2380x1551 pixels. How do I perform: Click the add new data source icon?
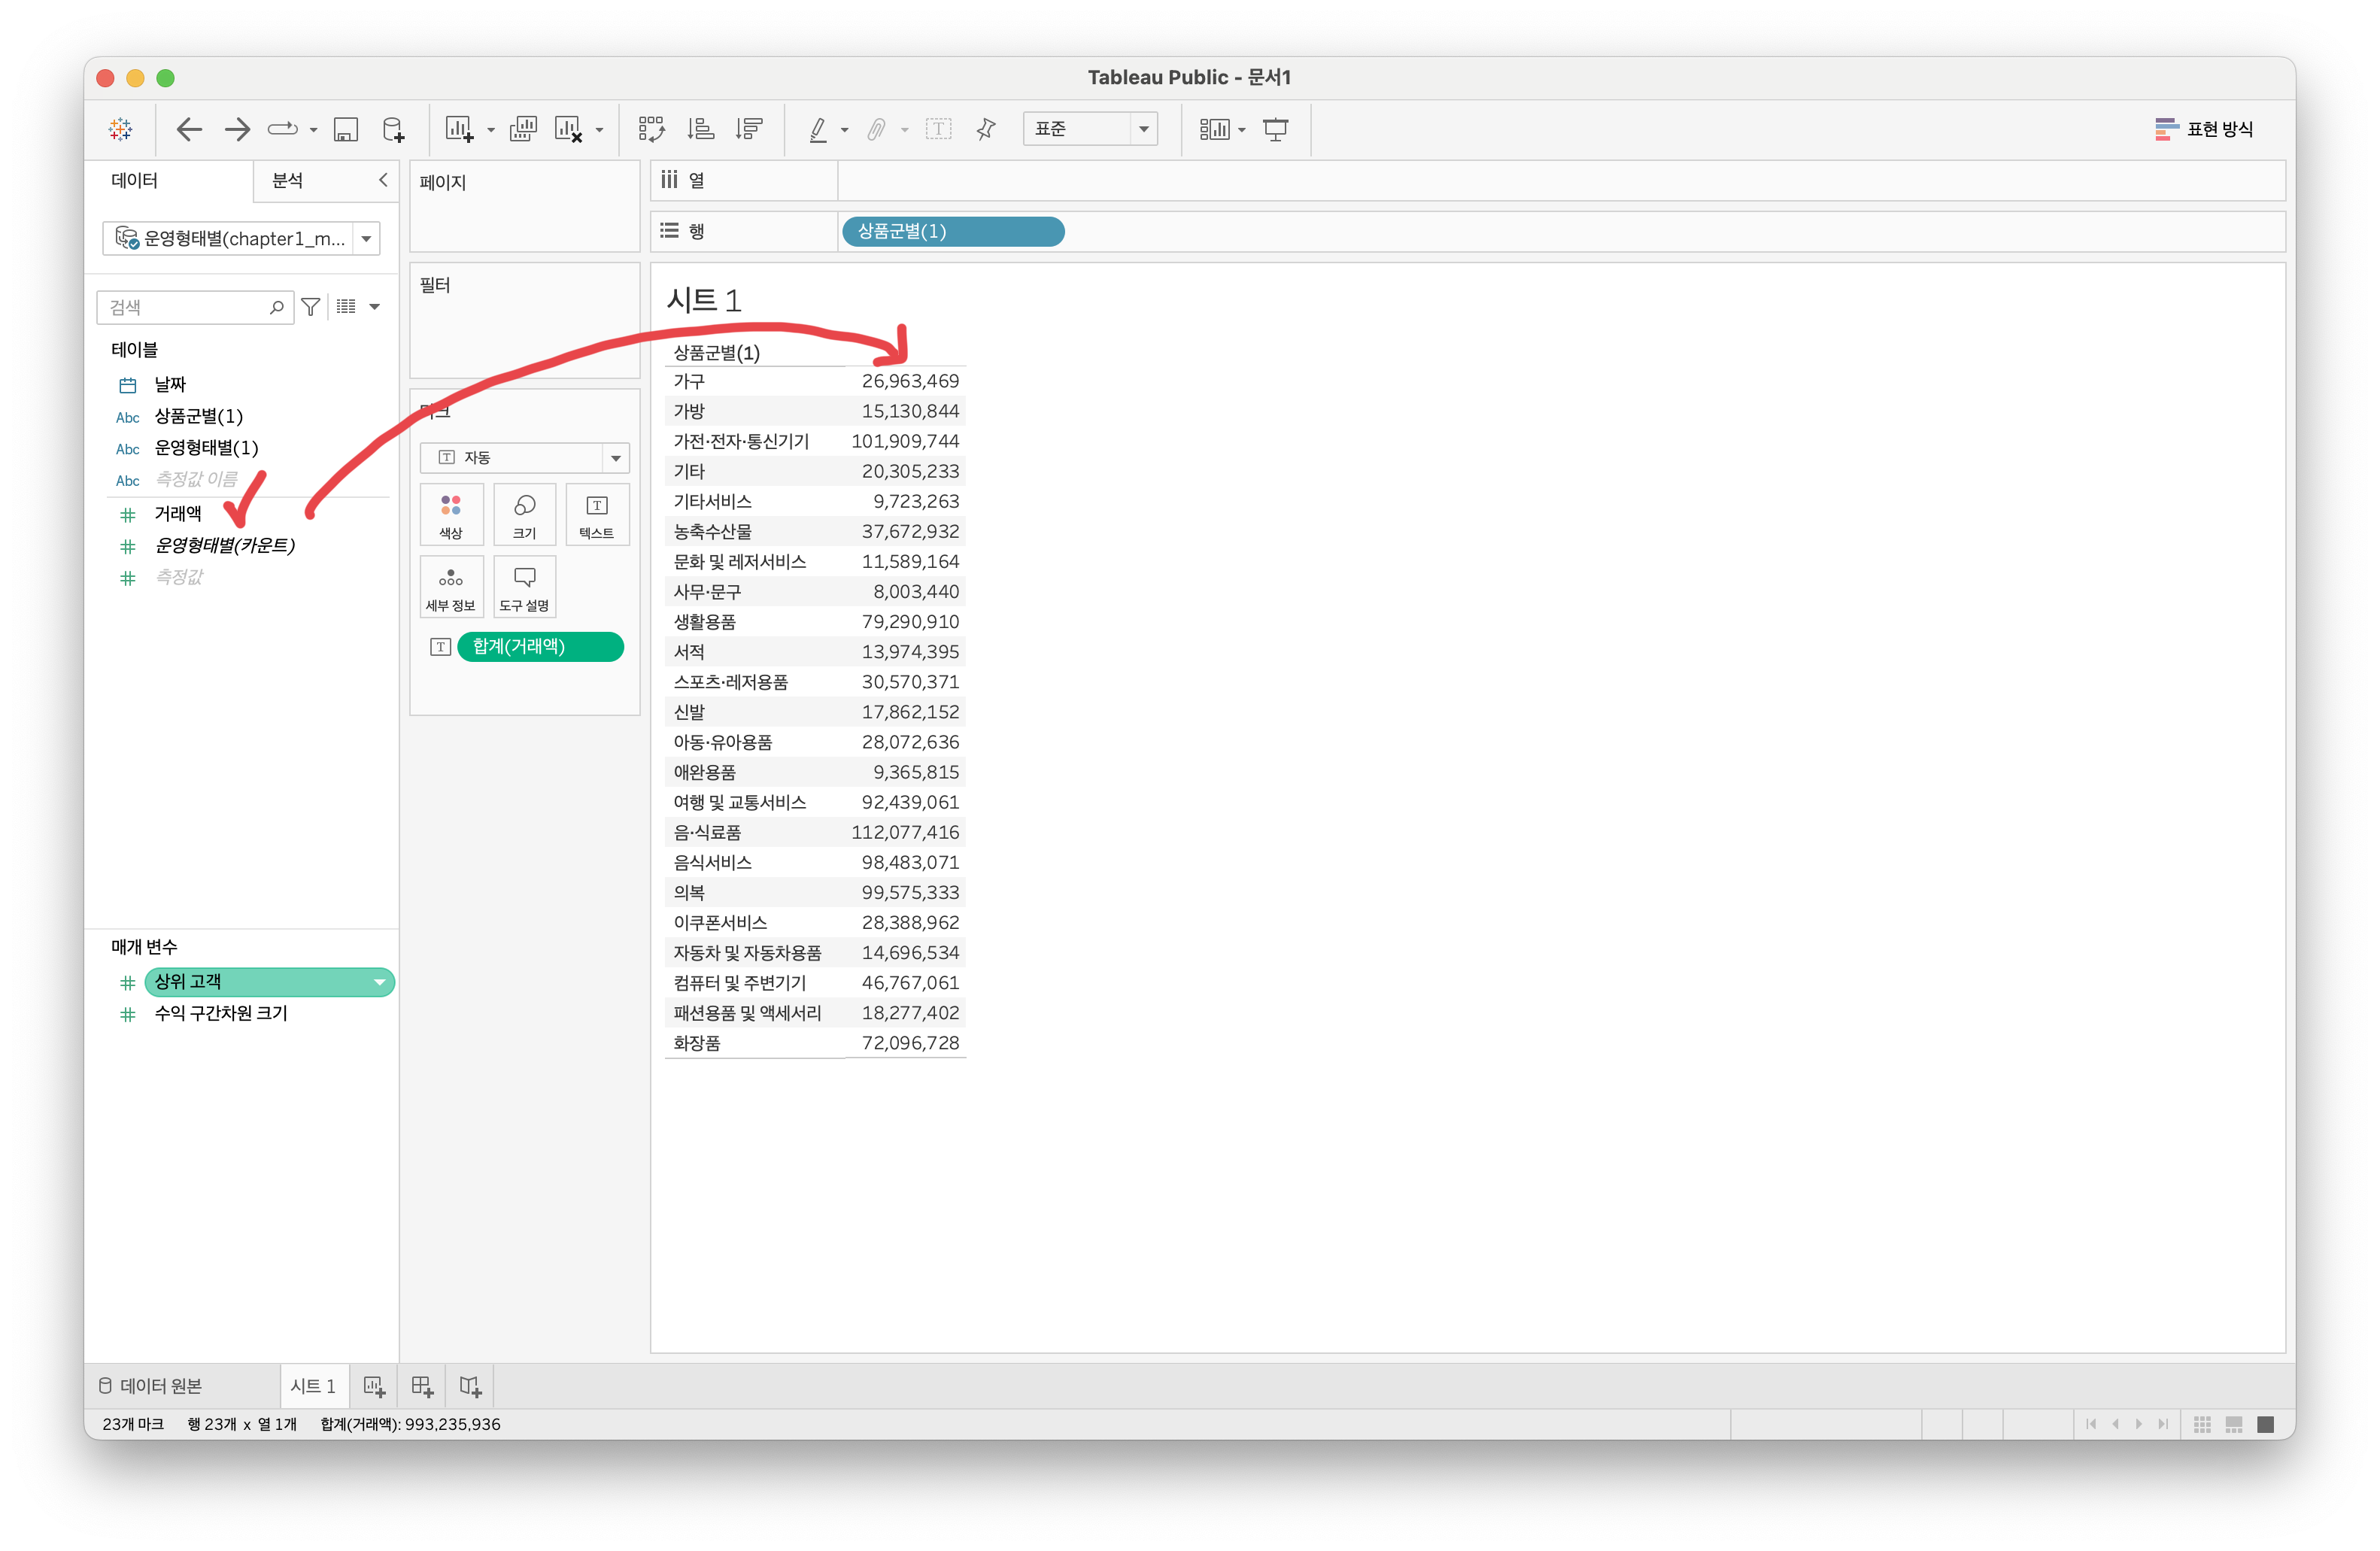coord(393,129)
